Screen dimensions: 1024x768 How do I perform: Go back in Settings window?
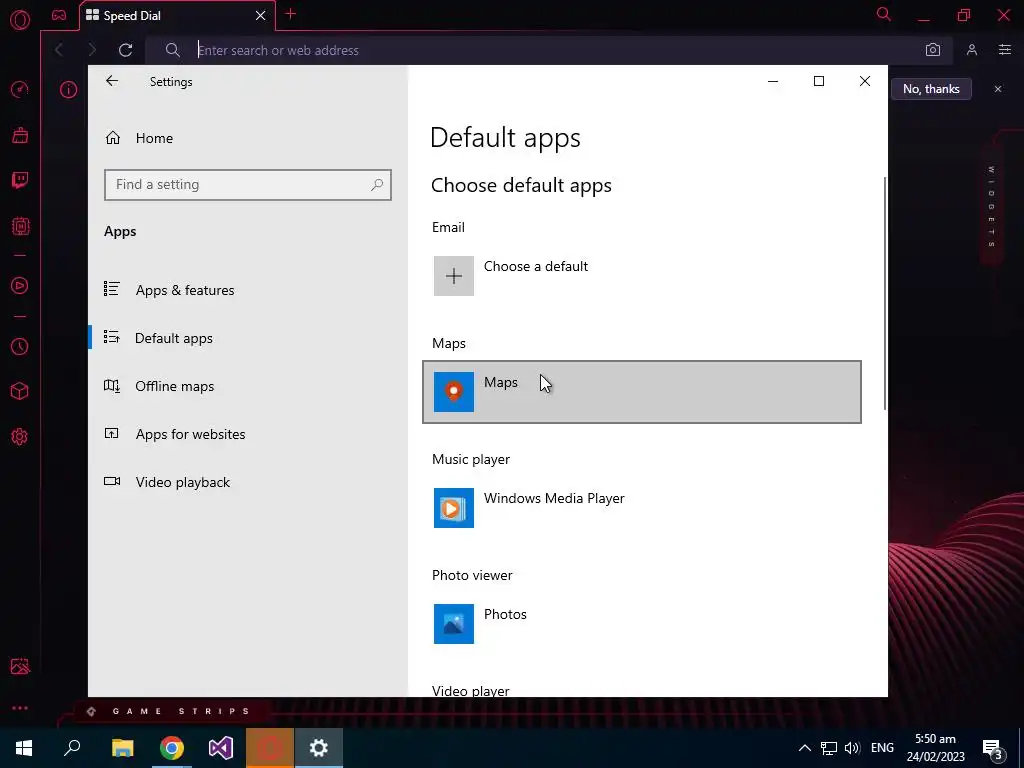pos(112,81)
